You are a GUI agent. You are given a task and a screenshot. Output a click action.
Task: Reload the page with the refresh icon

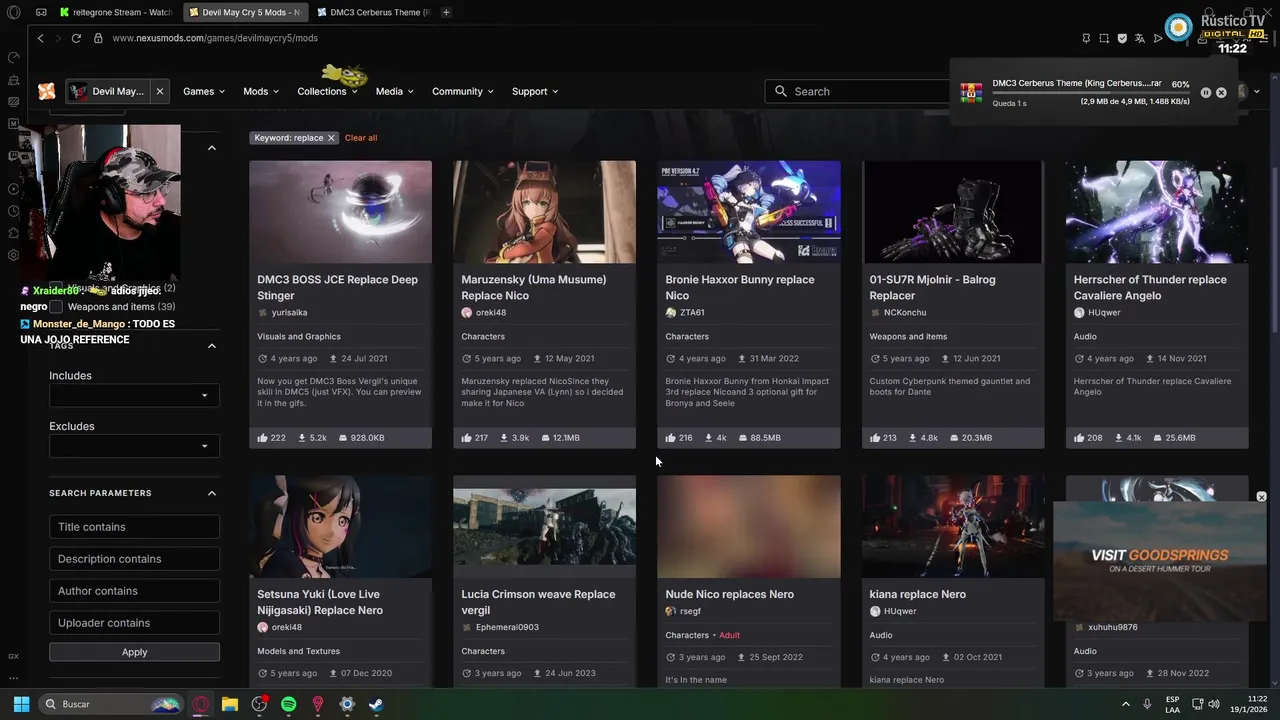click(76, 38)
